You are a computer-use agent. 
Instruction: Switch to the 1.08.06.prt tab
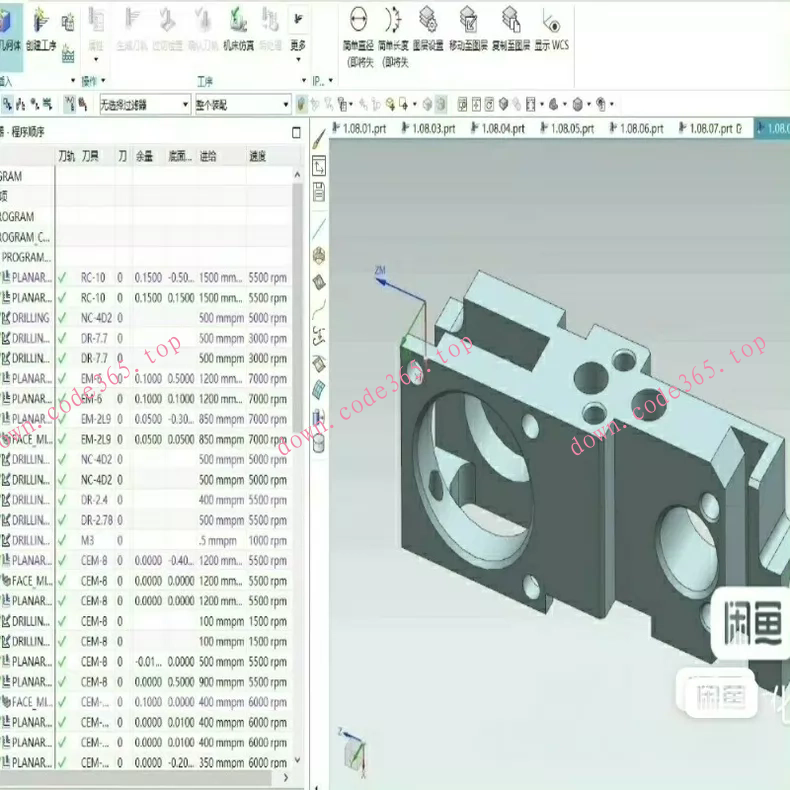click(636, 128)
